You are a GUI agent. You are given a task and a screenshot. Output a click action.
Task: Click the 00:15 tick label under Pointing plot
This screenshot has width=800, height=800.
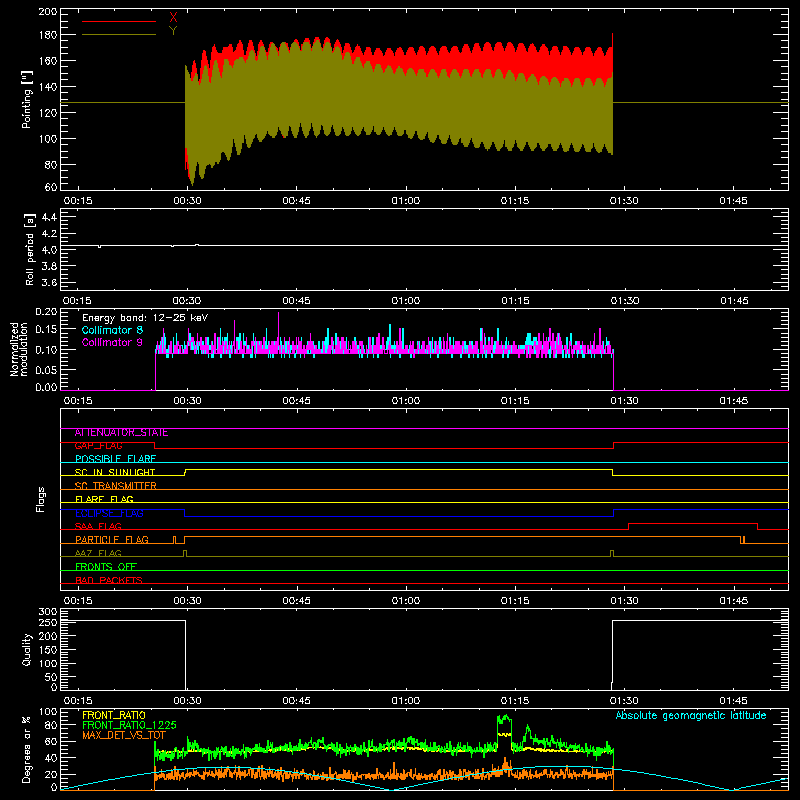click(x=78, y=201)
